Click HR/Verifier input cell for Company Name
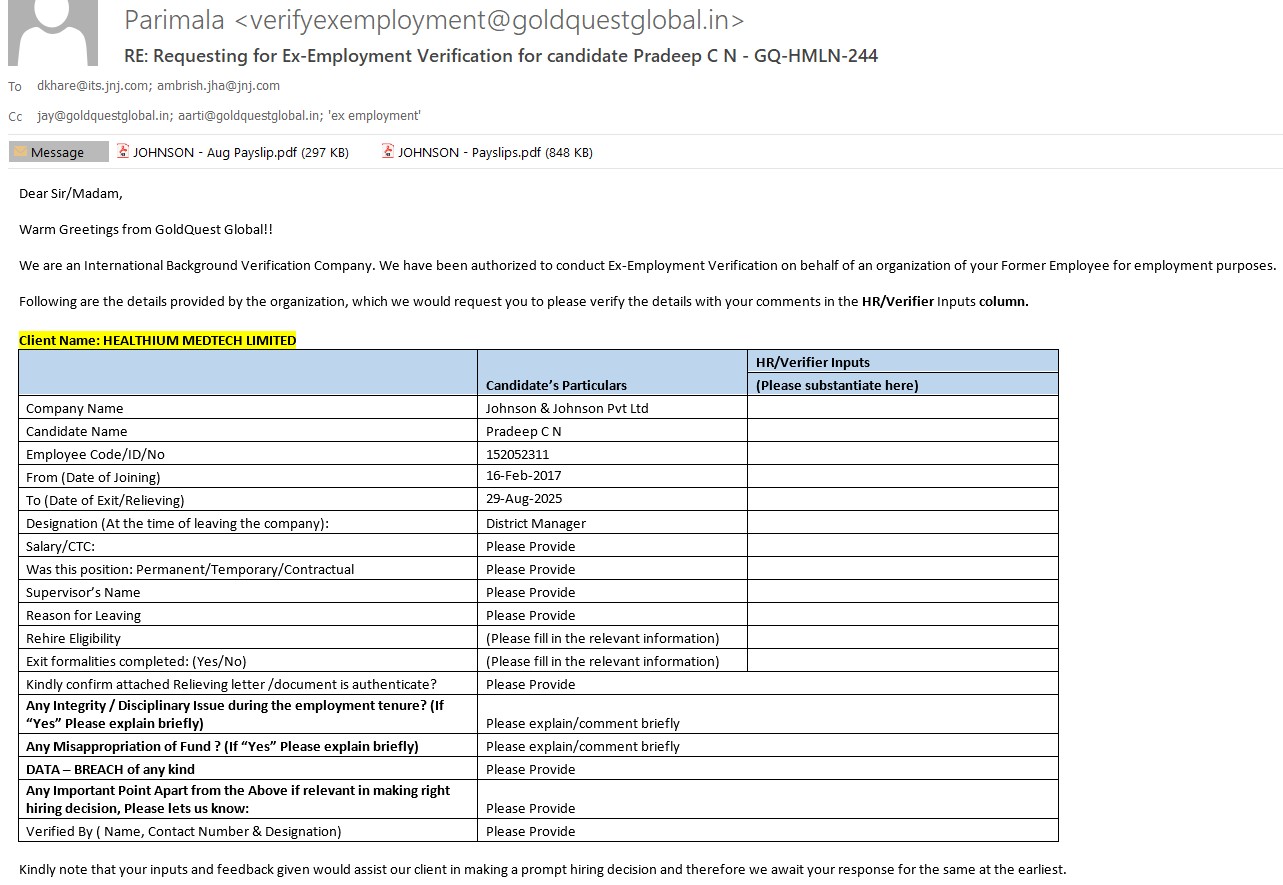1283x885 pixels. [x=902, y=408]
